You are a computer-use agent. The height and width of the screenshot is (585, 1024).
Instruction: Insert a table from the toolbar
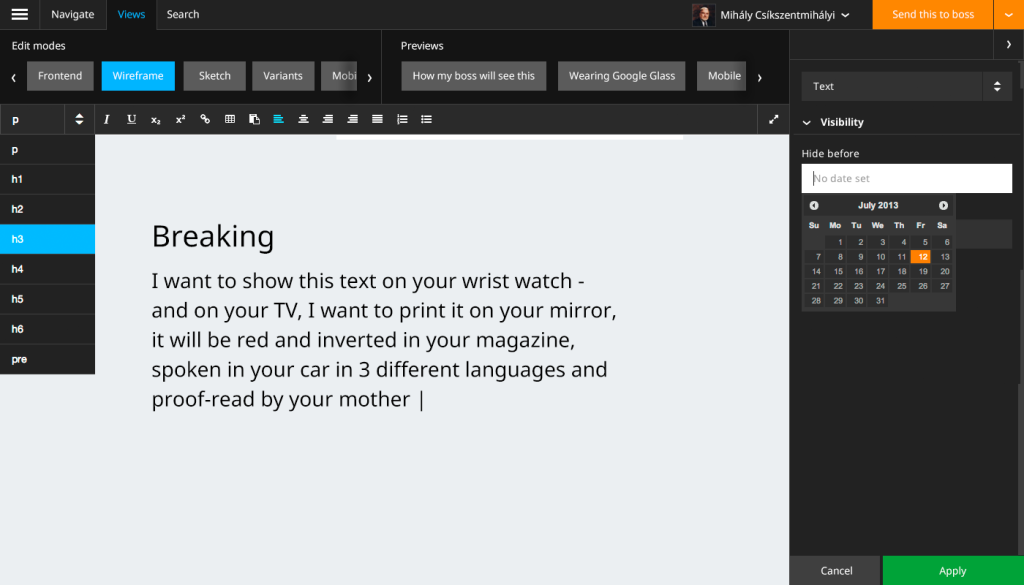point(229,119)
